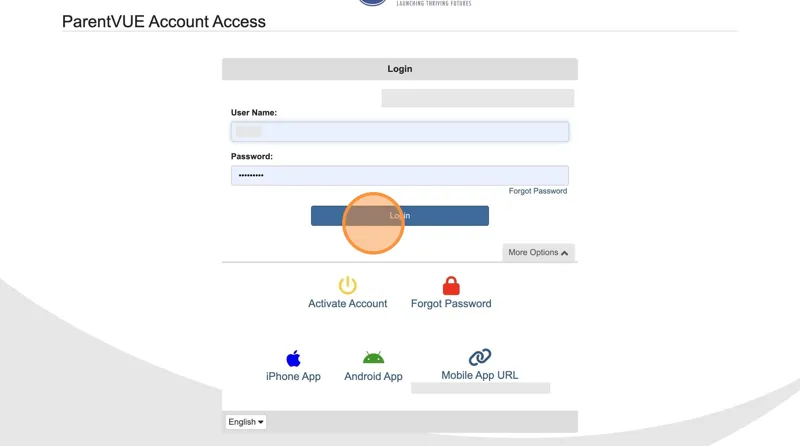This screenshot has width=800, height=446.
Task: Open the Android App link text
Action: tap(373, 377)
